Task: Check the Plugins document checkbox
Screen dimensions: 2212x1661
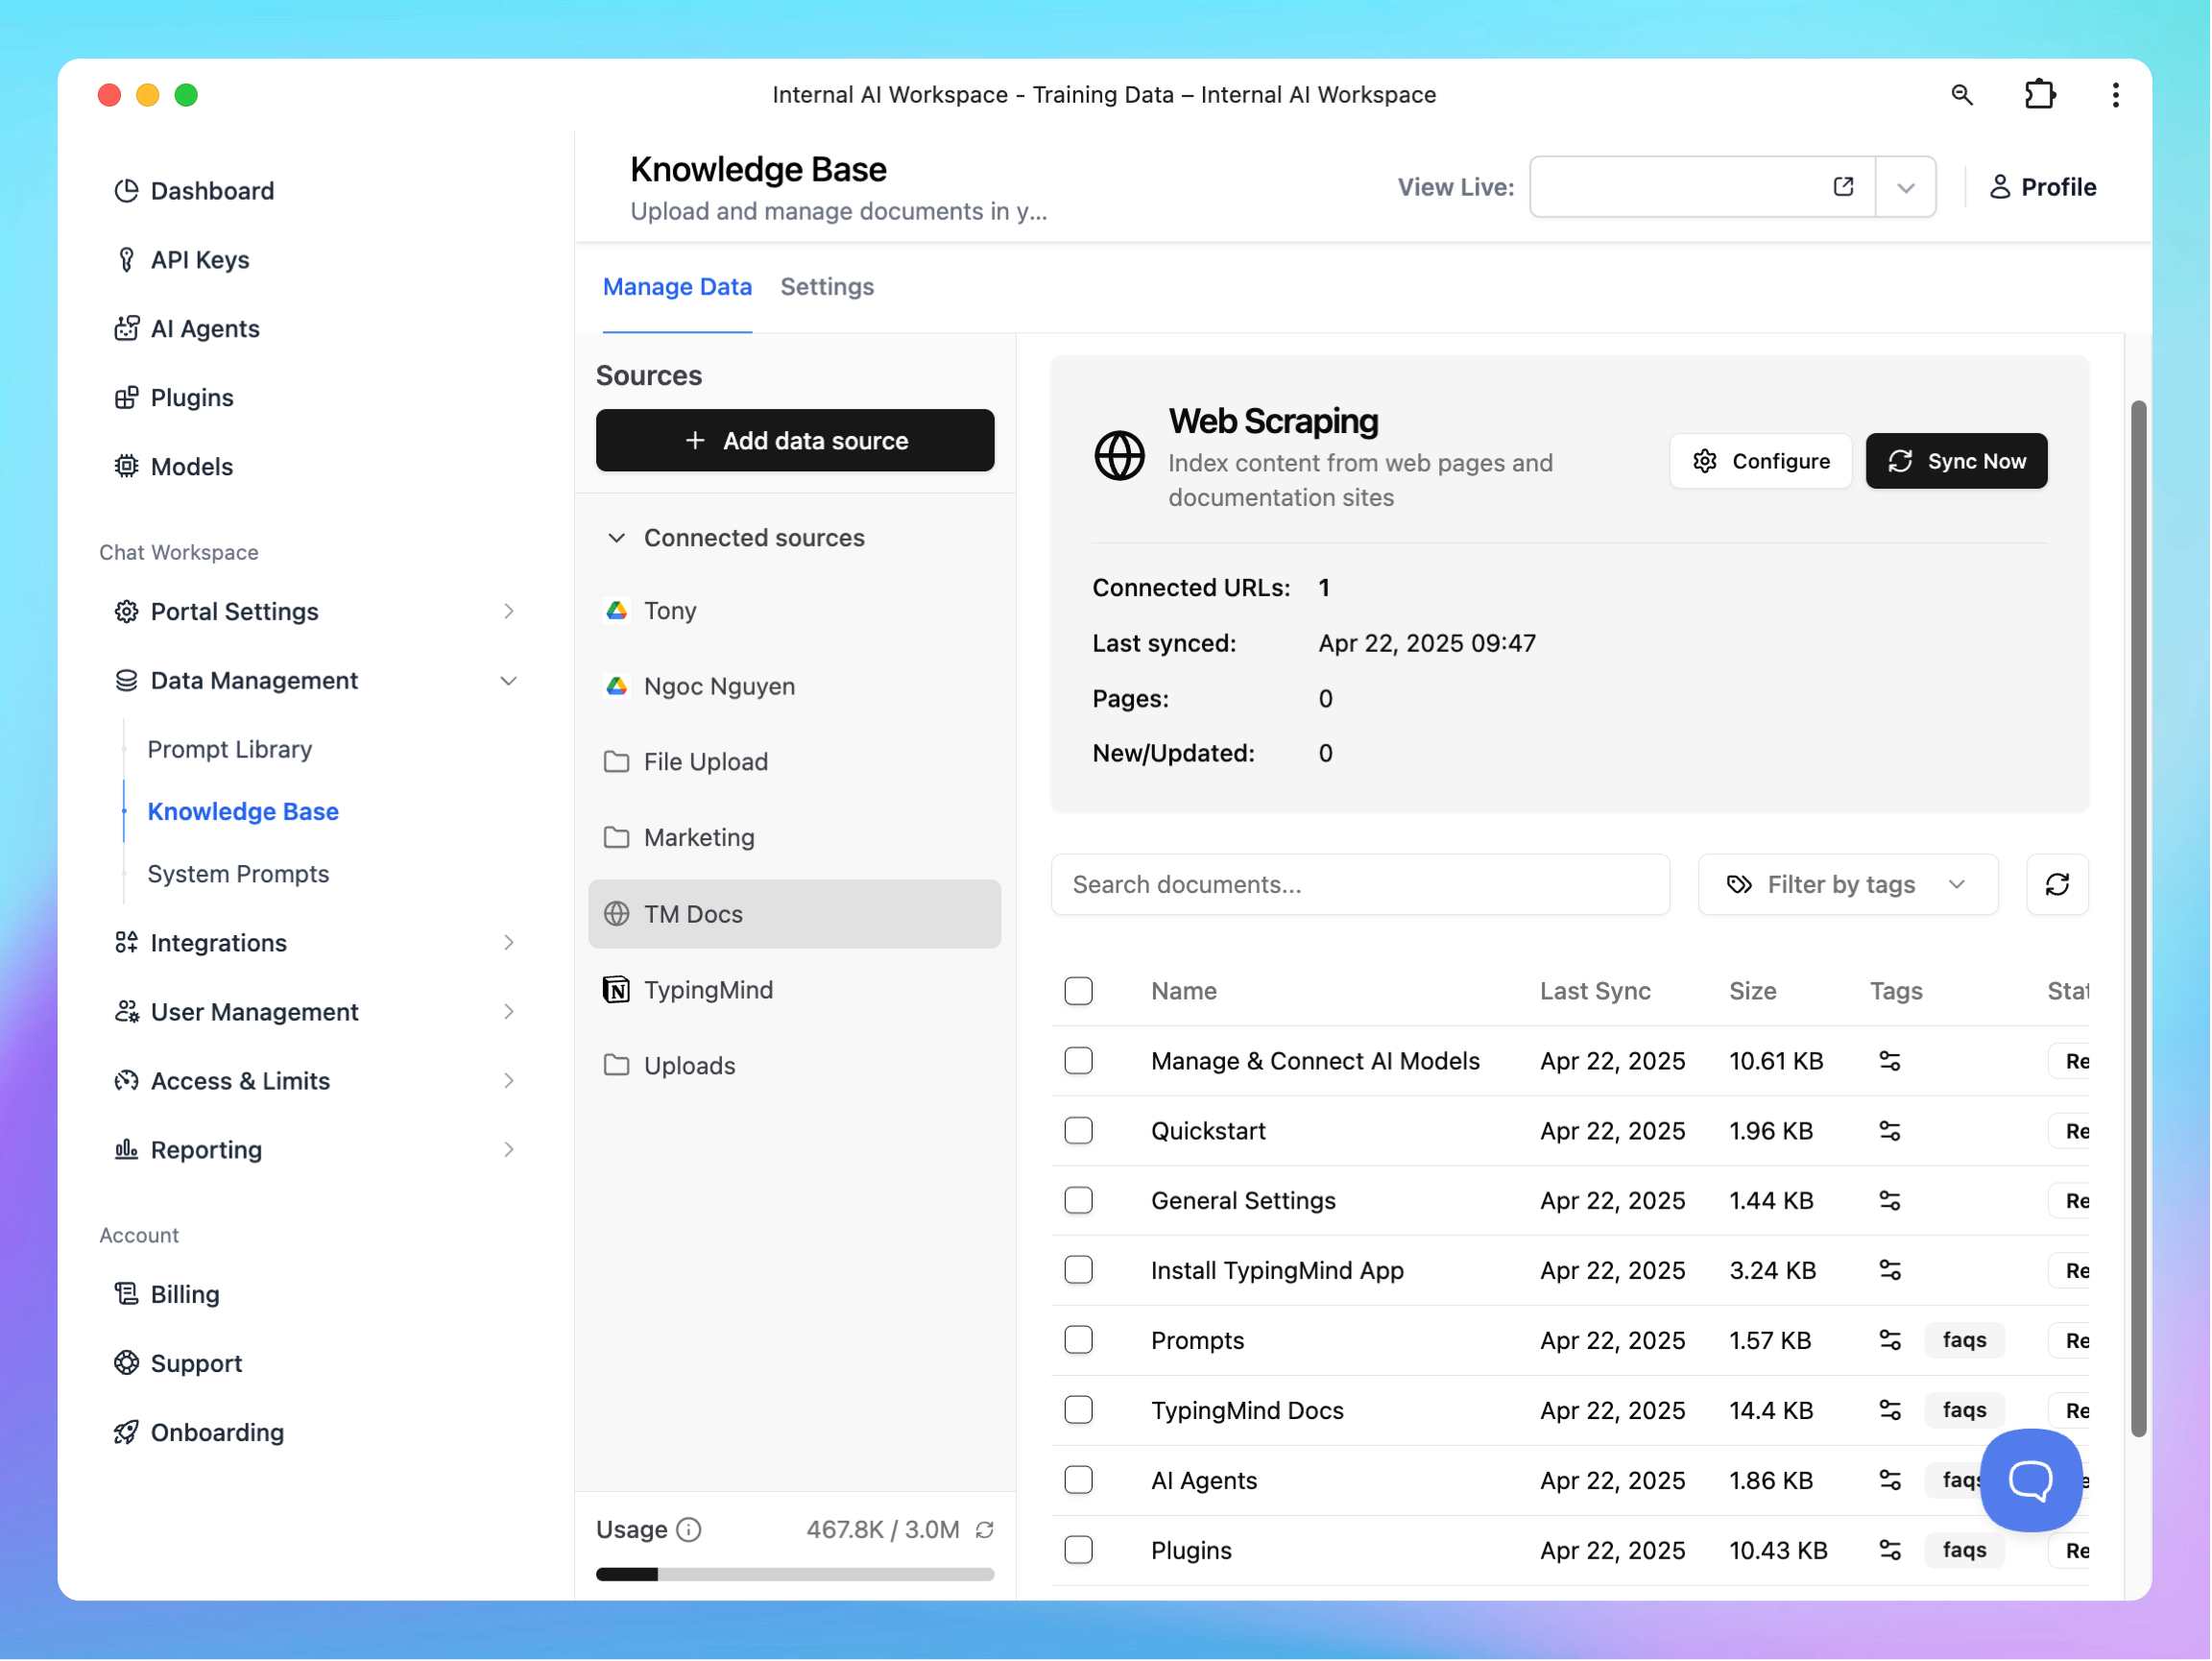Action: coord(1078,1551)
